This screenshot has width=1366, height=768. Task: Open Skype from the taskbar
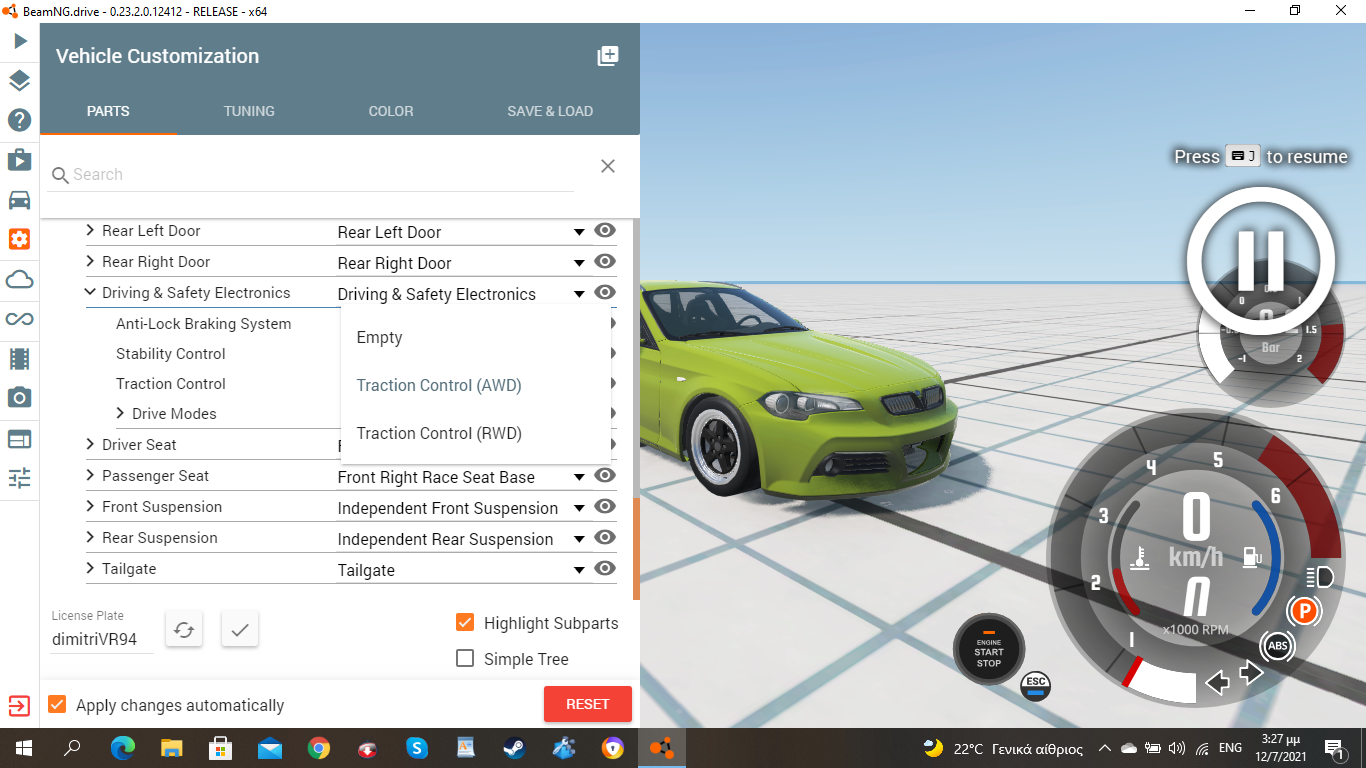pos(417,747)
